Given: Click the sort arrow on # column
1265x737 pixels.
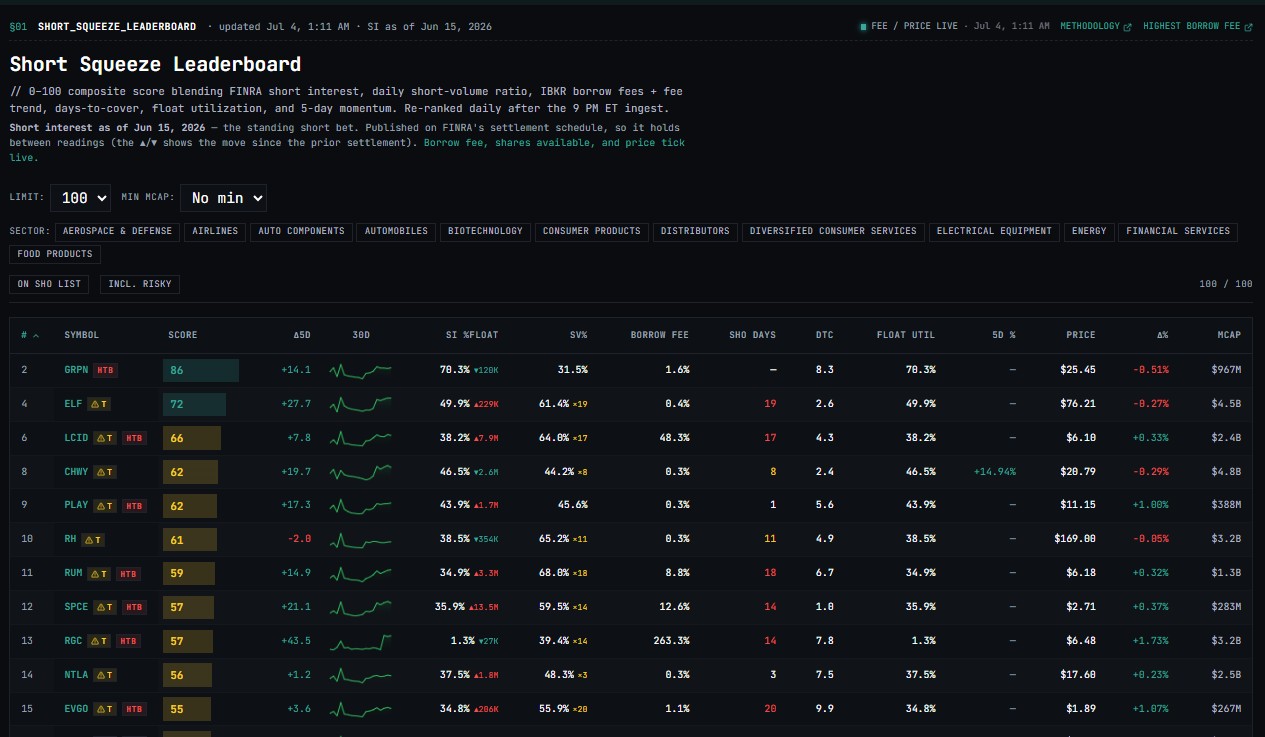Looking at the screenshot, I should pyautogui.click(x=36, y=335).
